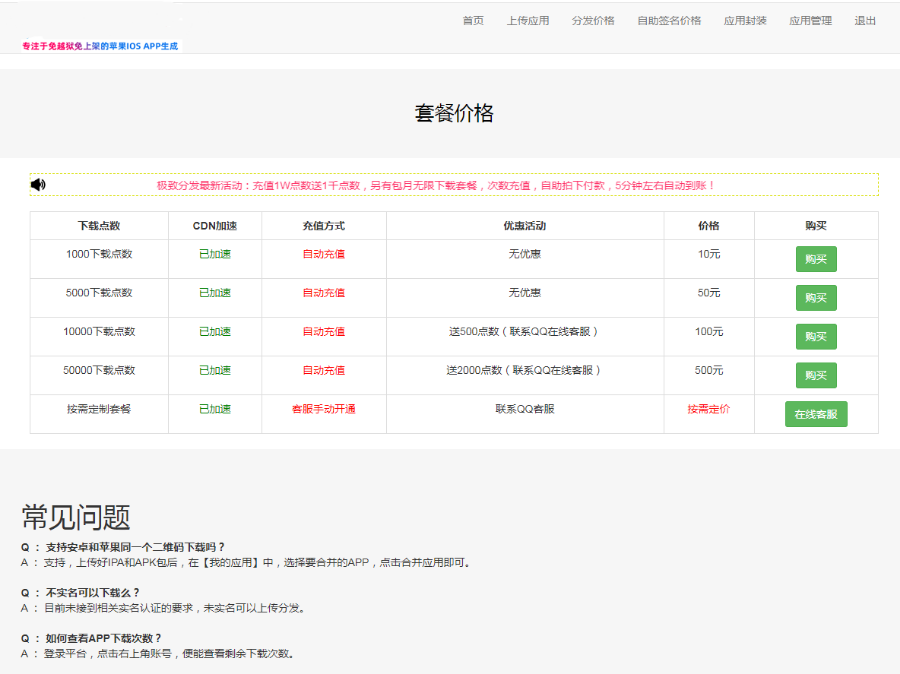Open the 首页 navigation item

472,19
